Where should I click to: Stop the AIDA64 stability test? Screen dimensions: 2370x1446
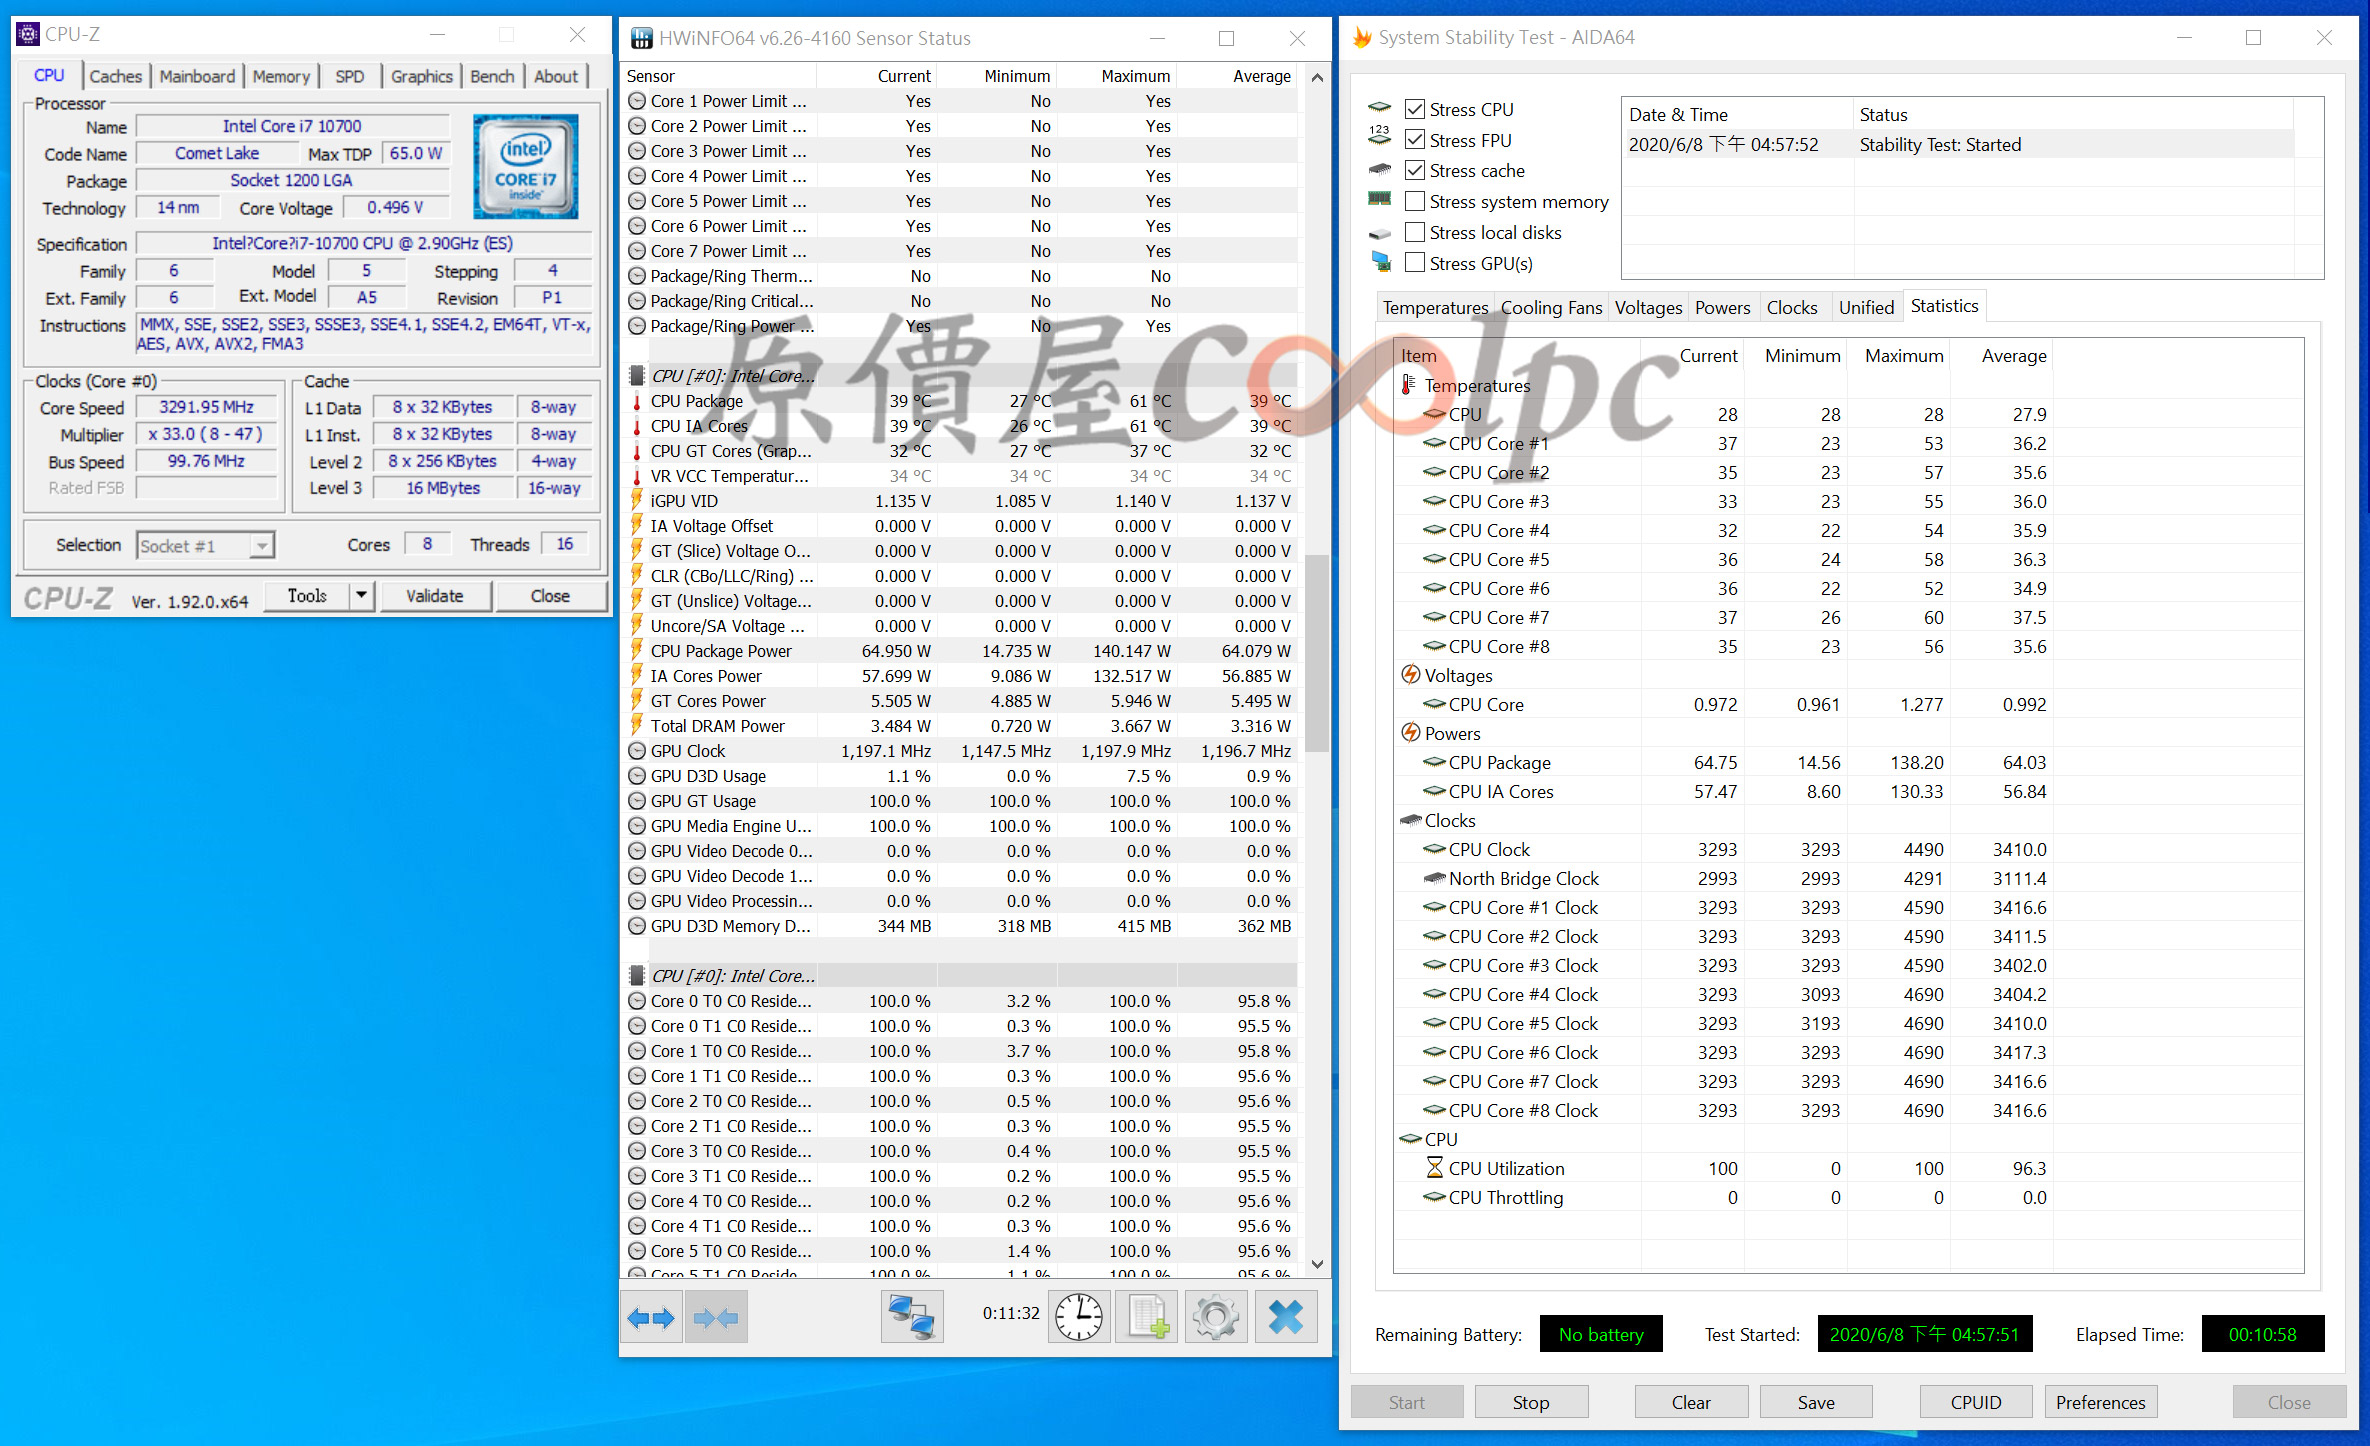[1531, 1402]
